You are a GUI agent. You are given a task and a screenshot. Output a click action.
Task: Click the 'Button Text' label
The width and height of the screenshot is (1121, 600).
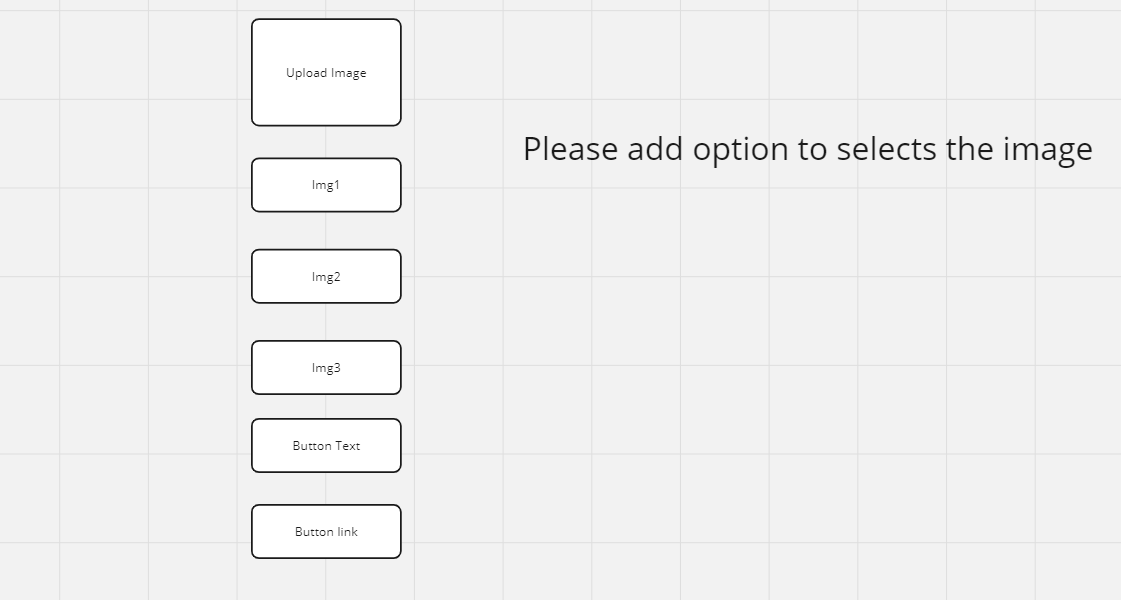[326, 446]
